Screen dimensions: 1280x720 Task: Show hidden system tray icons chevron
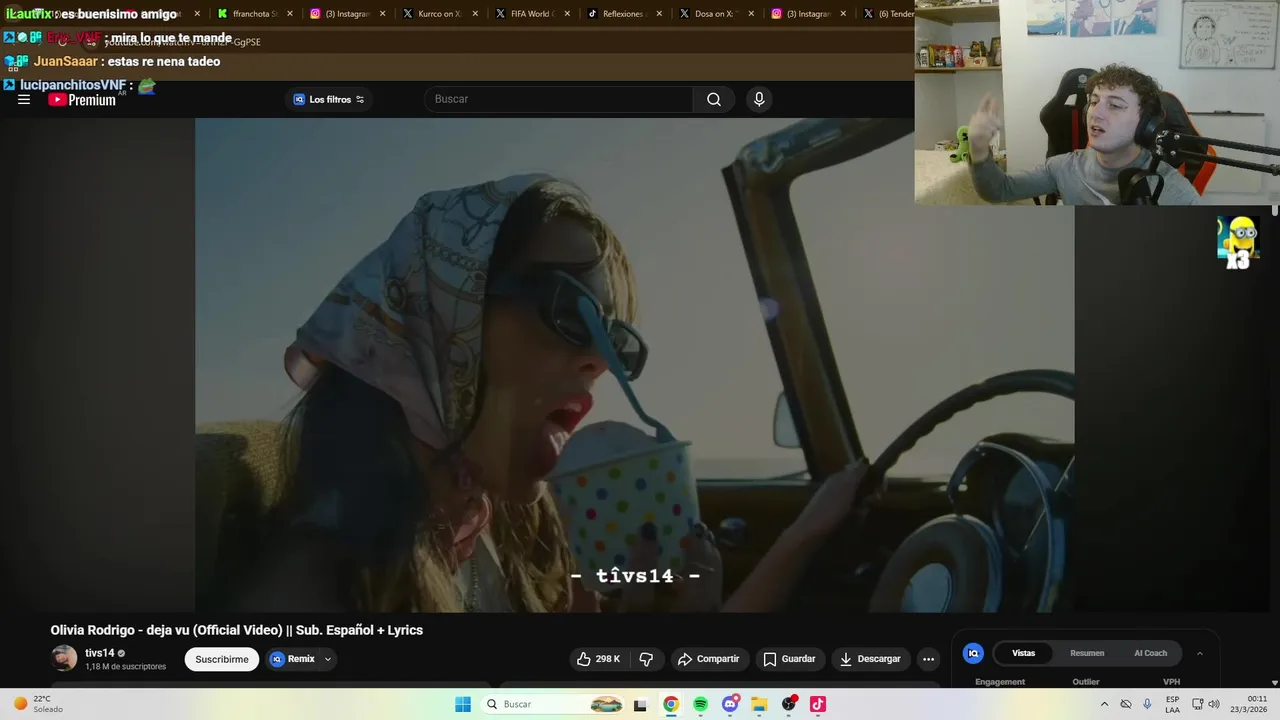pos(1104,704)
